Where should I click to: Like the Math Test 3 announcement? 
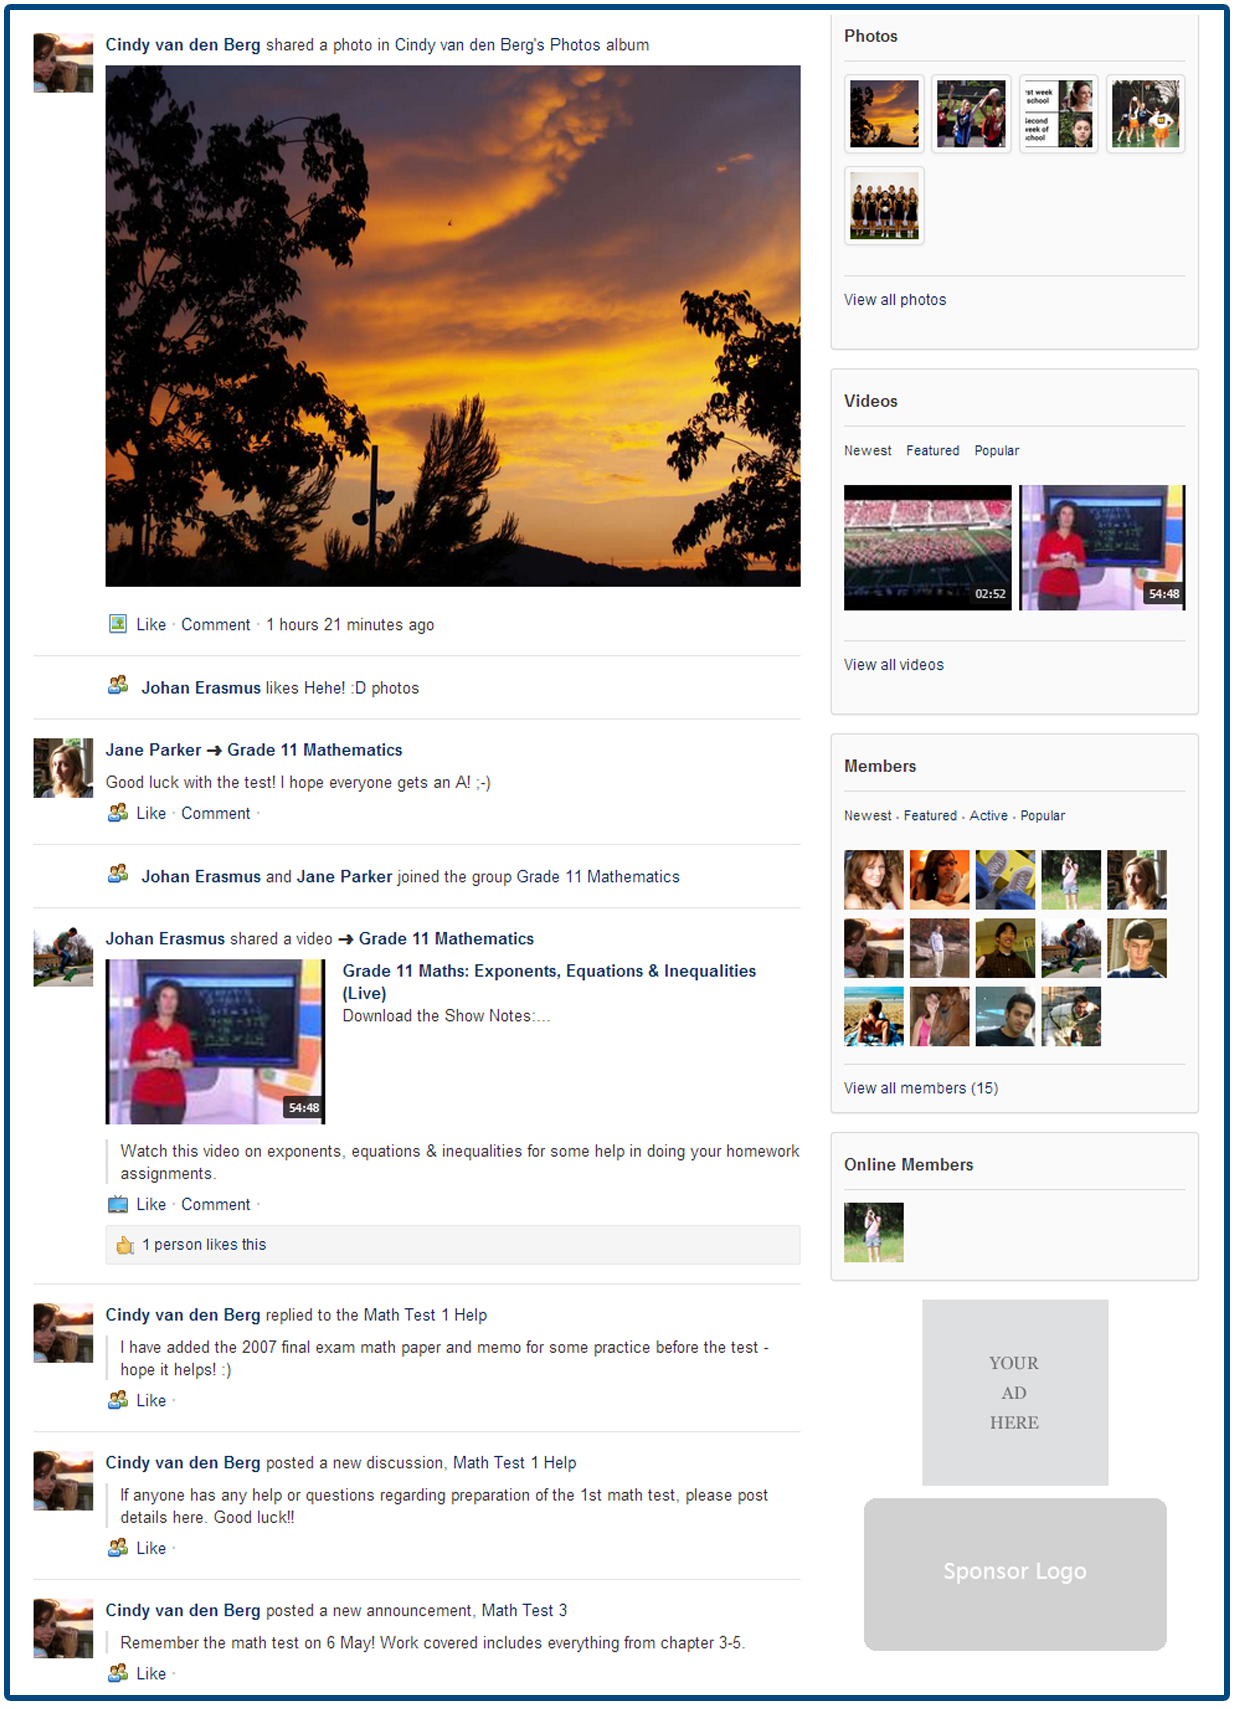tap(151, 1674)
